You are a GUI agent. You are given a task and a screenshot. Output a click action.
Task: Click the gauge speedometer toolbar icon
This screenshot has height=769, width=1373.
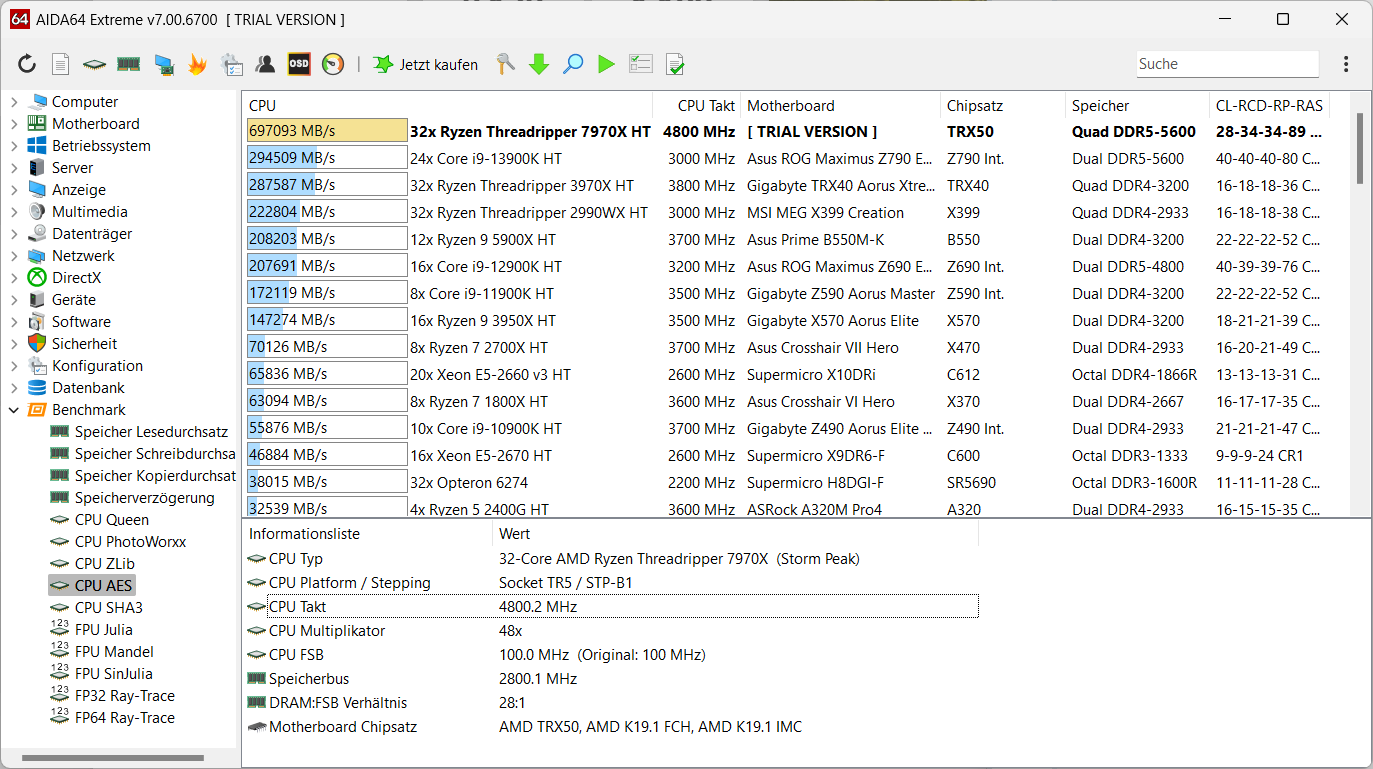[x=333, y=64]
